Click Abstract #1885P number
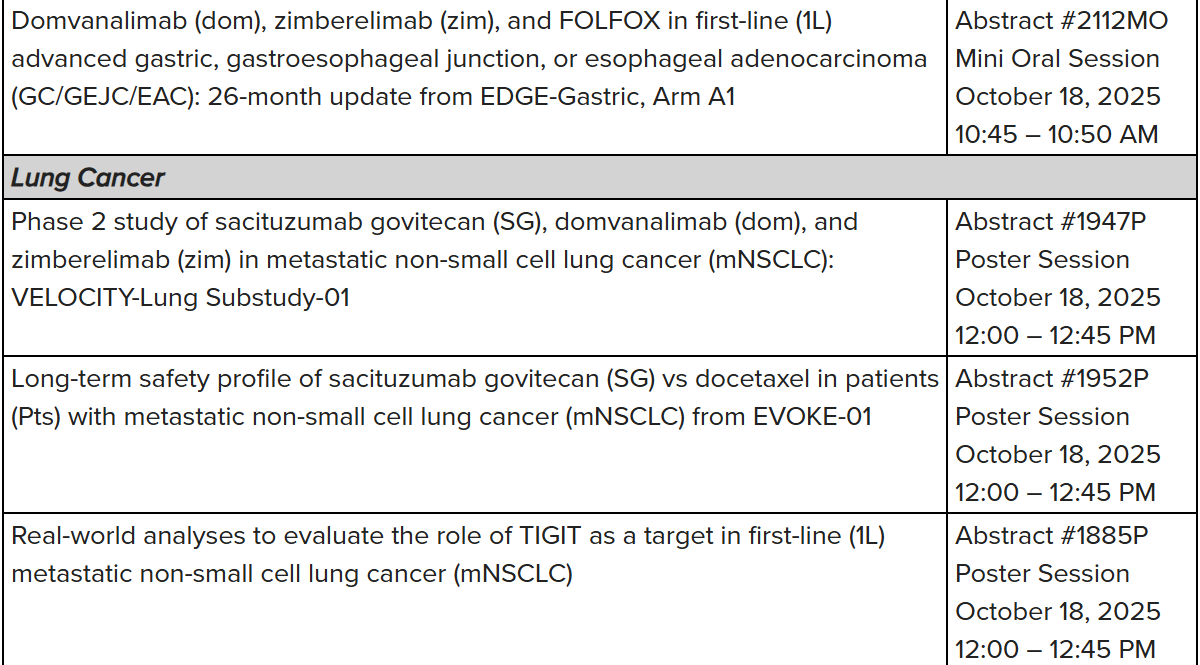The width and height of the screenshot is (1200, 665). 1052,536
